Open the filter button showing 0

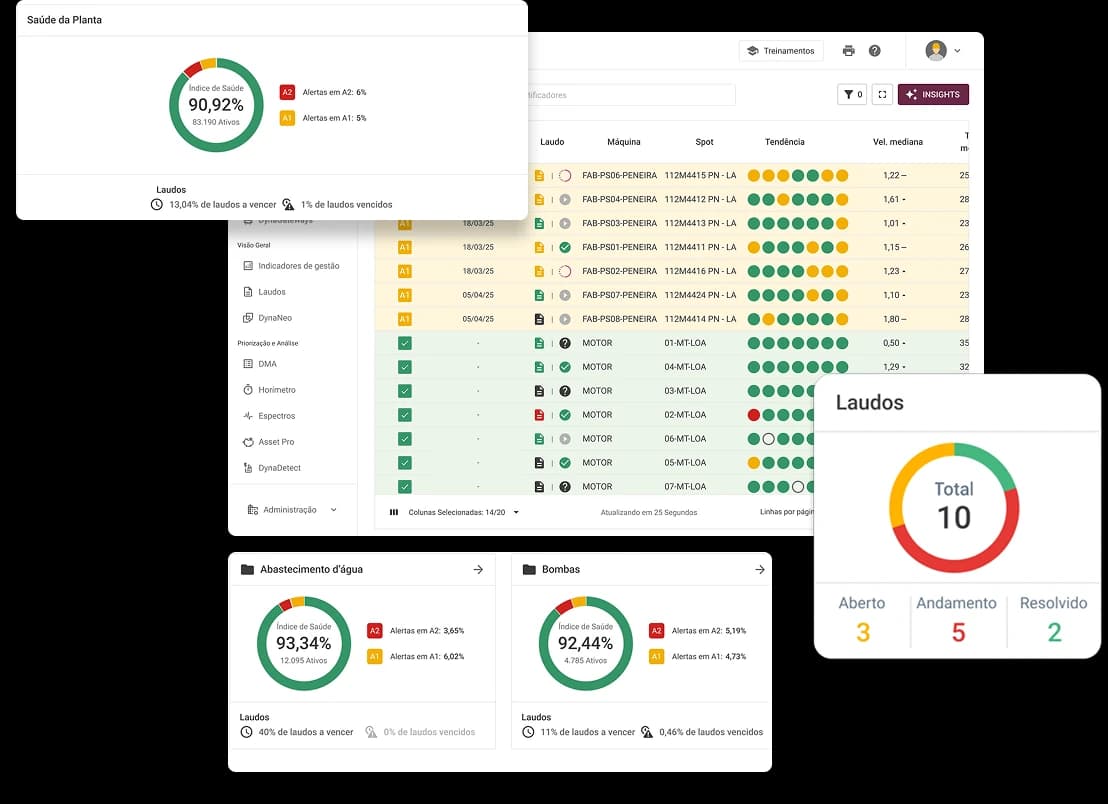pos(853,95)
